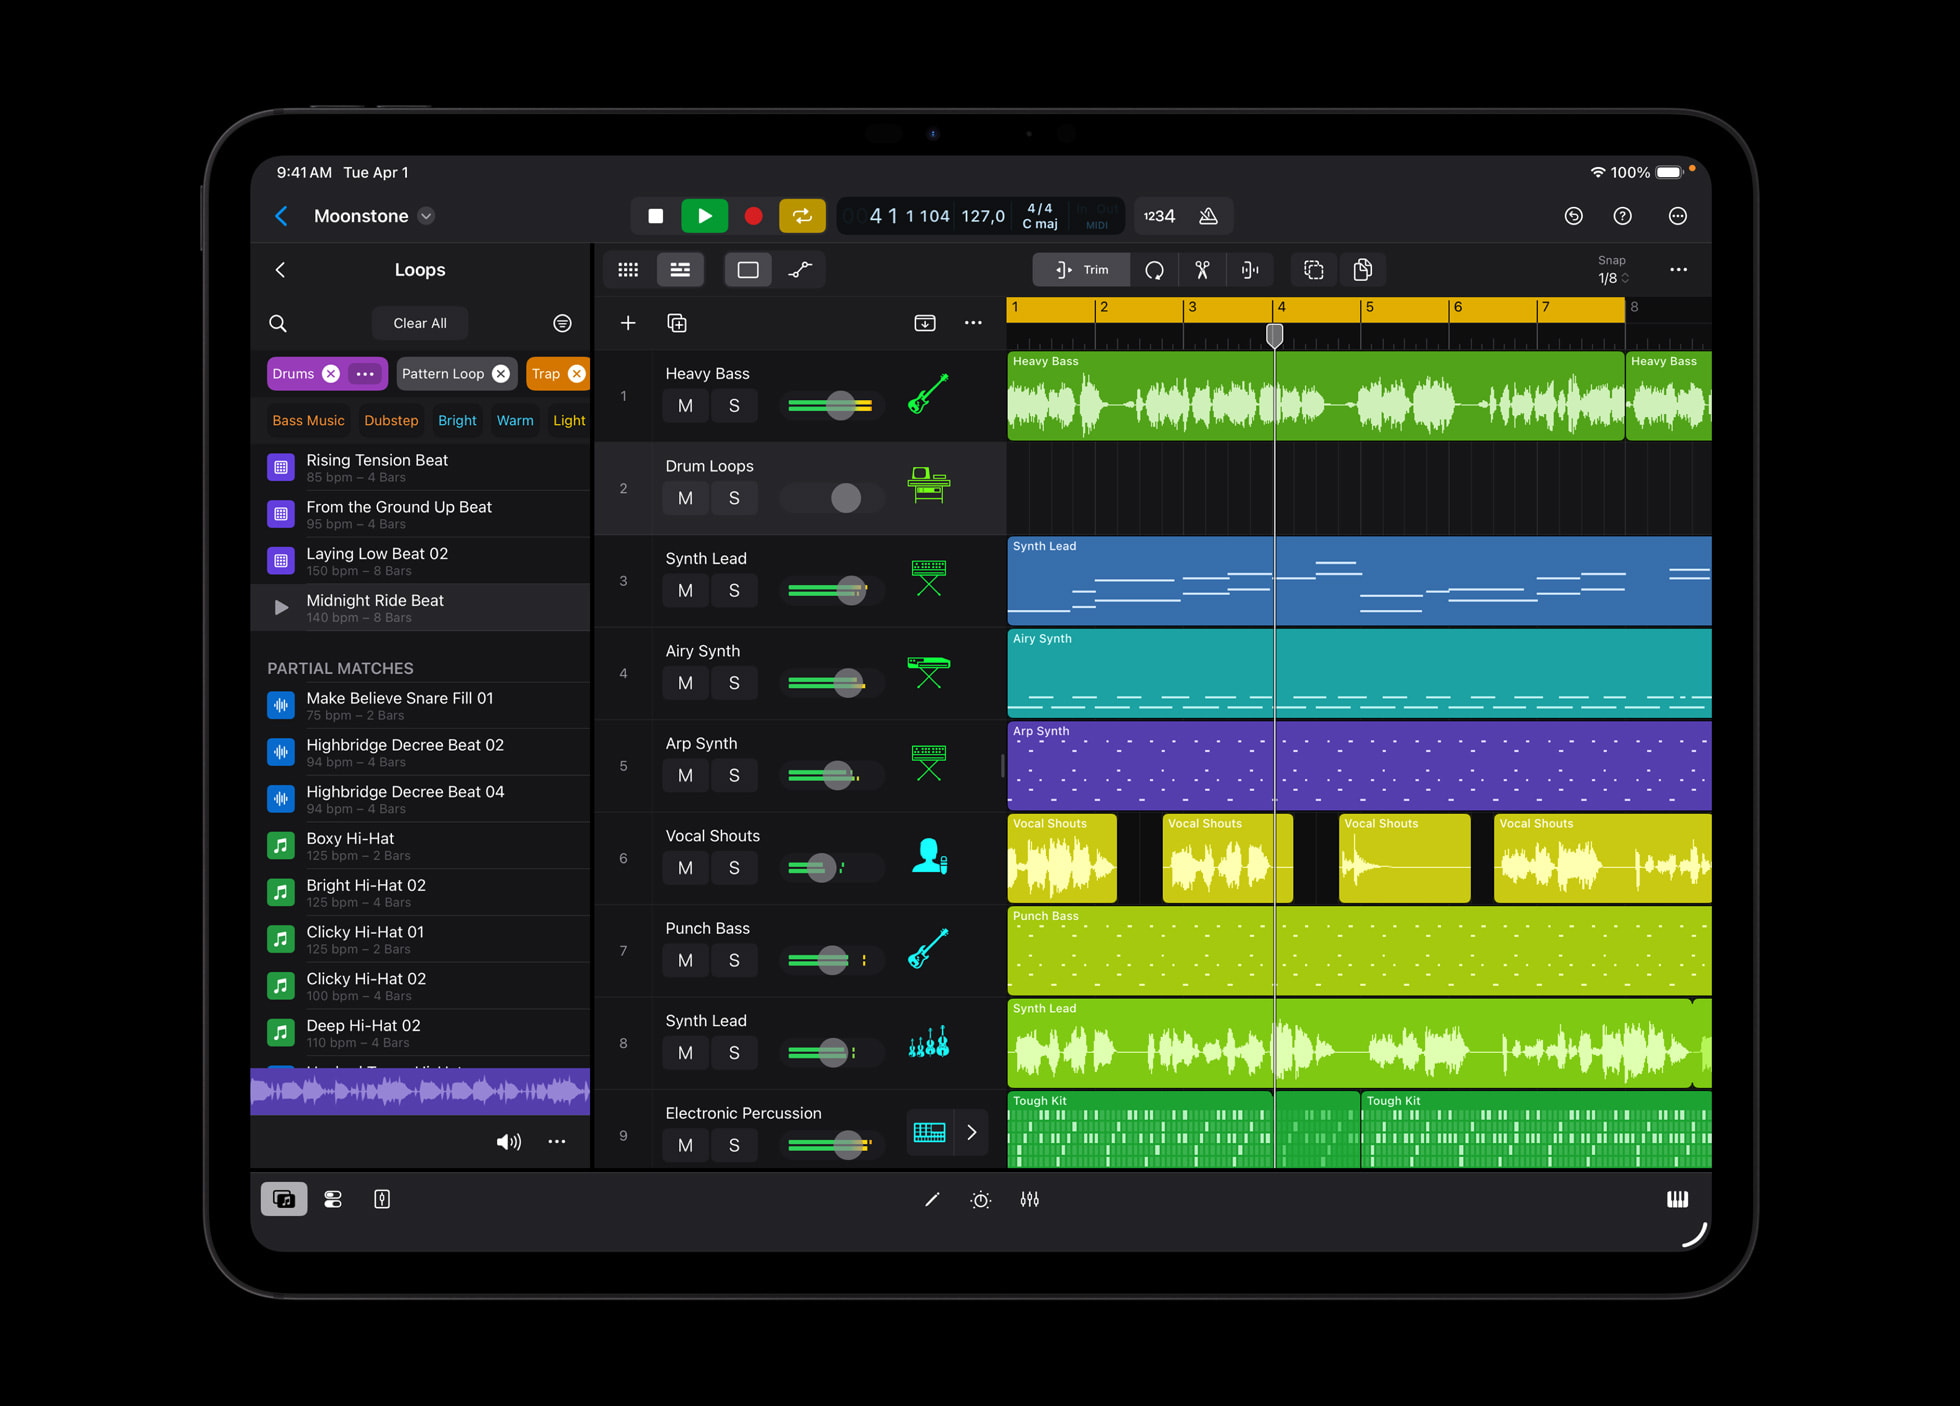Screen dimensions: 1960x1406
Task: Show the playing surface keyboard icon bottom right
Action: [1678, 1199]
